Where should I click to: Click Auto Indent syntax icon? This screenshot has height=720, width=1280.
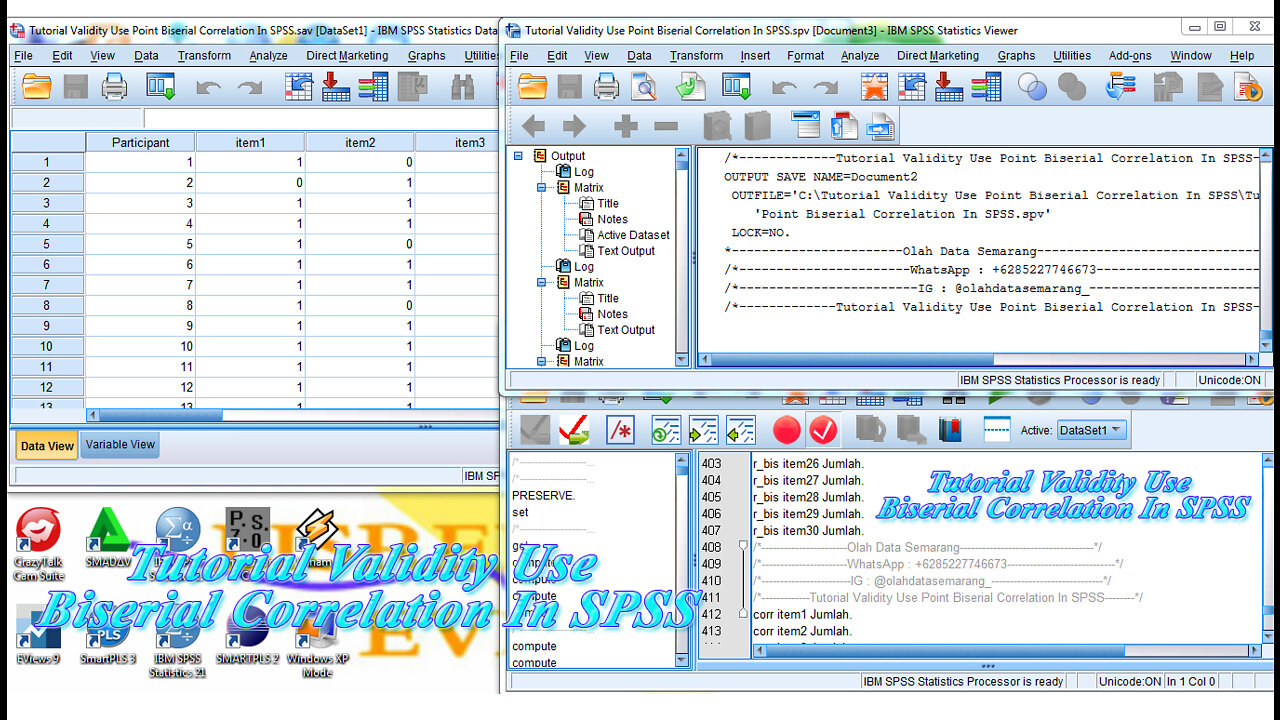pos(666,431)
